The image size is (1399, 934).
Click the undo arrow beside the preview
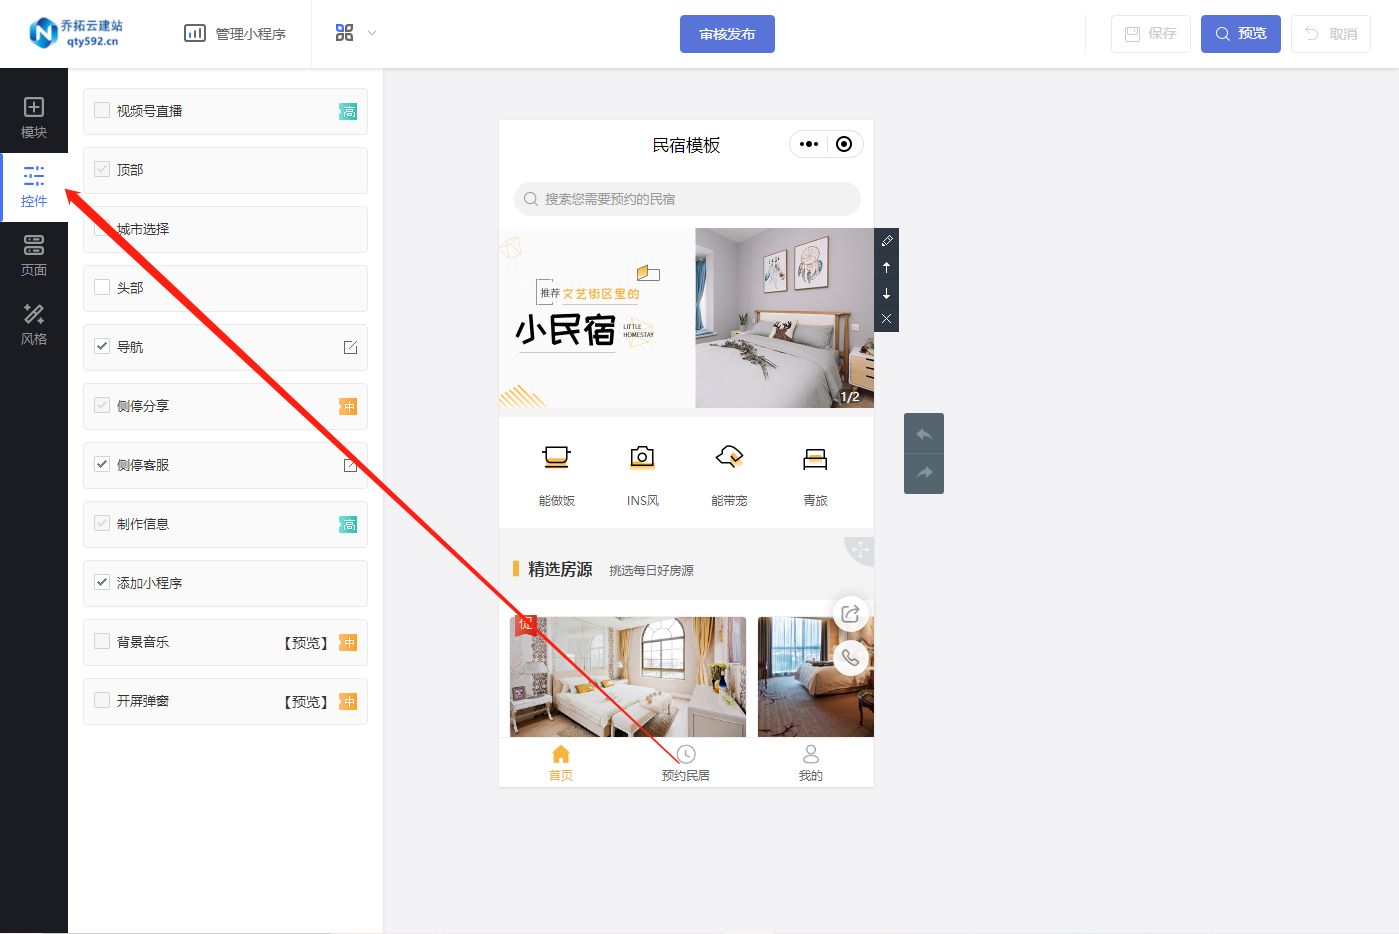(x=923, y=433)
